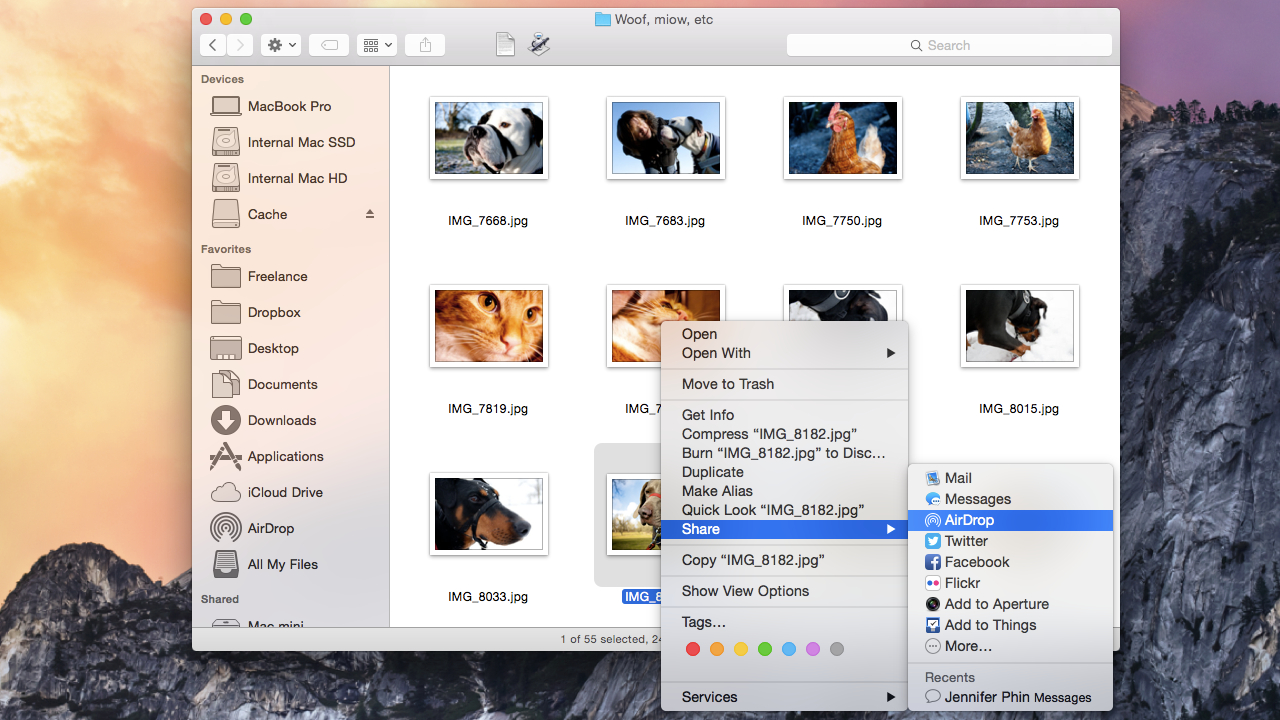Click the Search field

click(949, 45)
